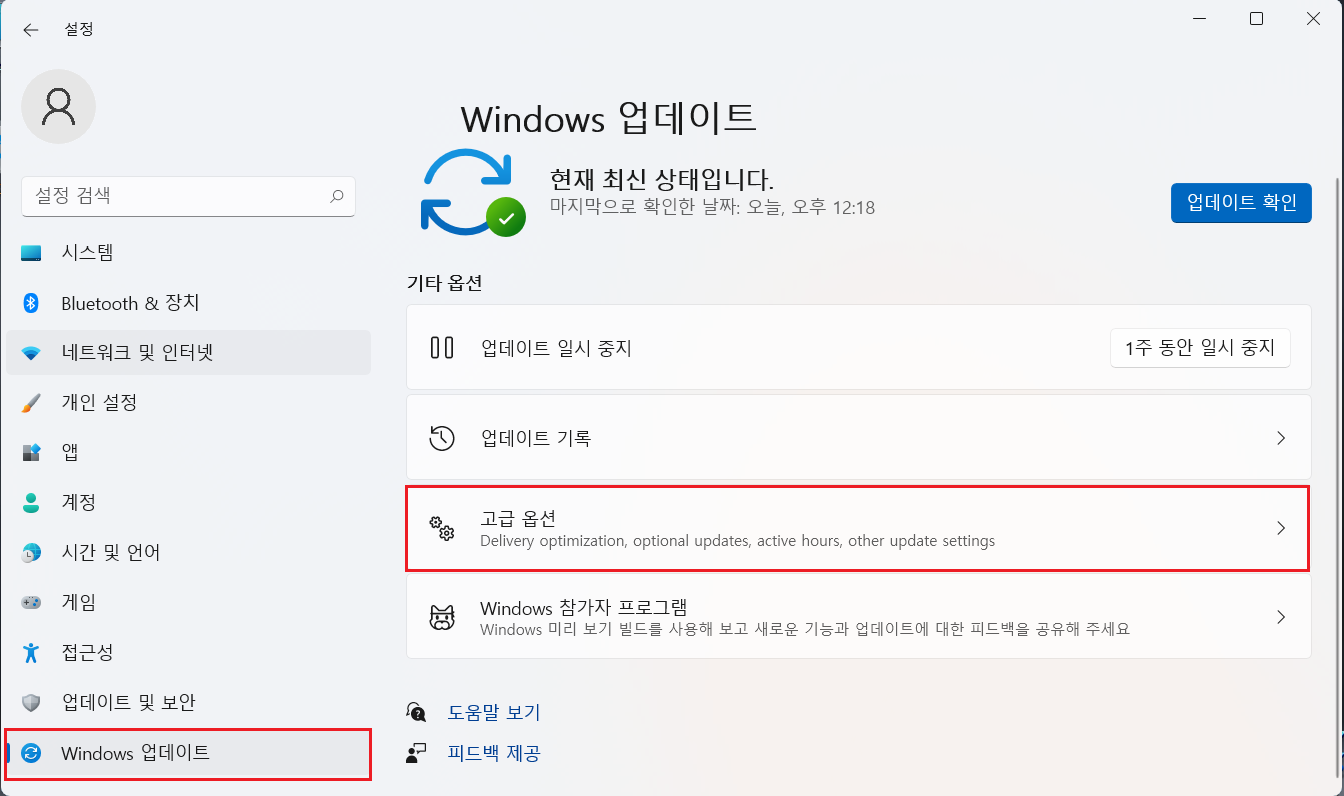The width and height of the screenshot is (1344, 796).
Task: Click the history clock icon for 업데이트 기록
Action: [441, 438]
